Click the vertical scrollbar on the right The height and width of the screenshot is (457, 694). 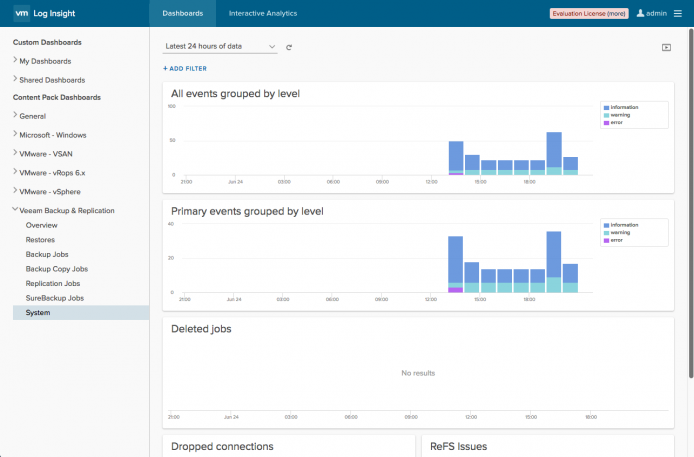690,204
